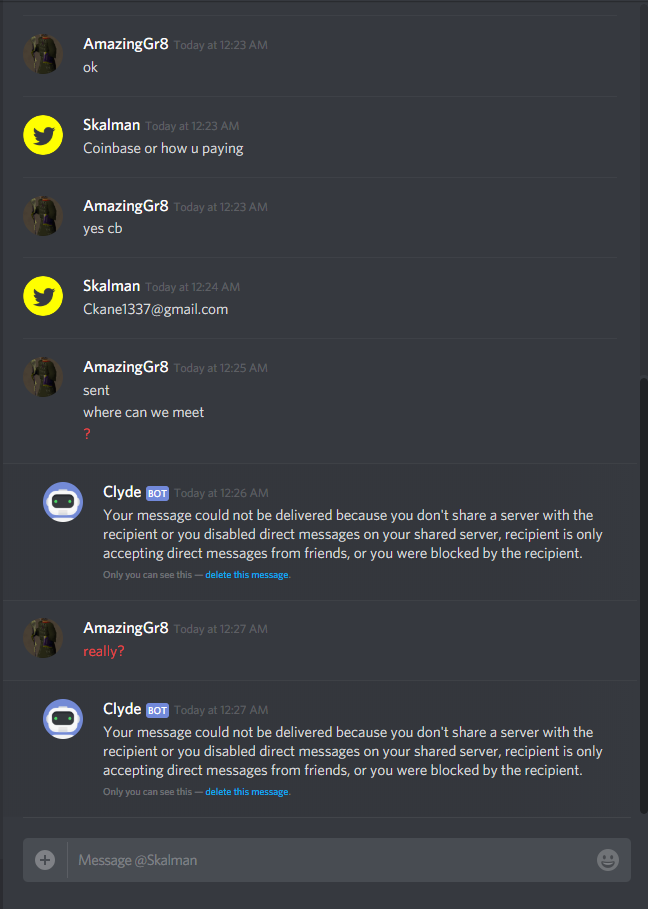This screenshot has width=648, height=909.
Task: Click the Clyde username at 12:26 AM
Action: 122,492
